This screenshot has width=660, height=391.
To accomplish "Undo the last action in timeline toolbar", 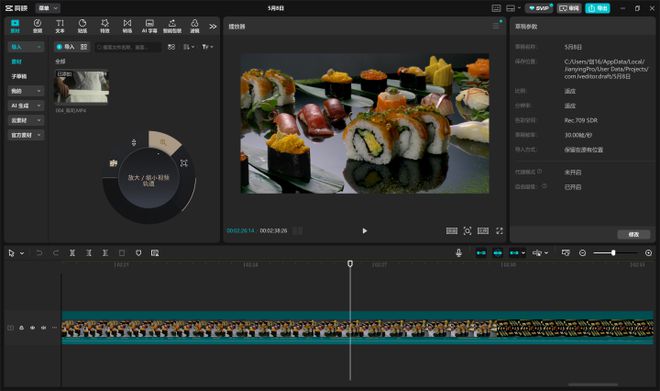I will coord(39,253).
